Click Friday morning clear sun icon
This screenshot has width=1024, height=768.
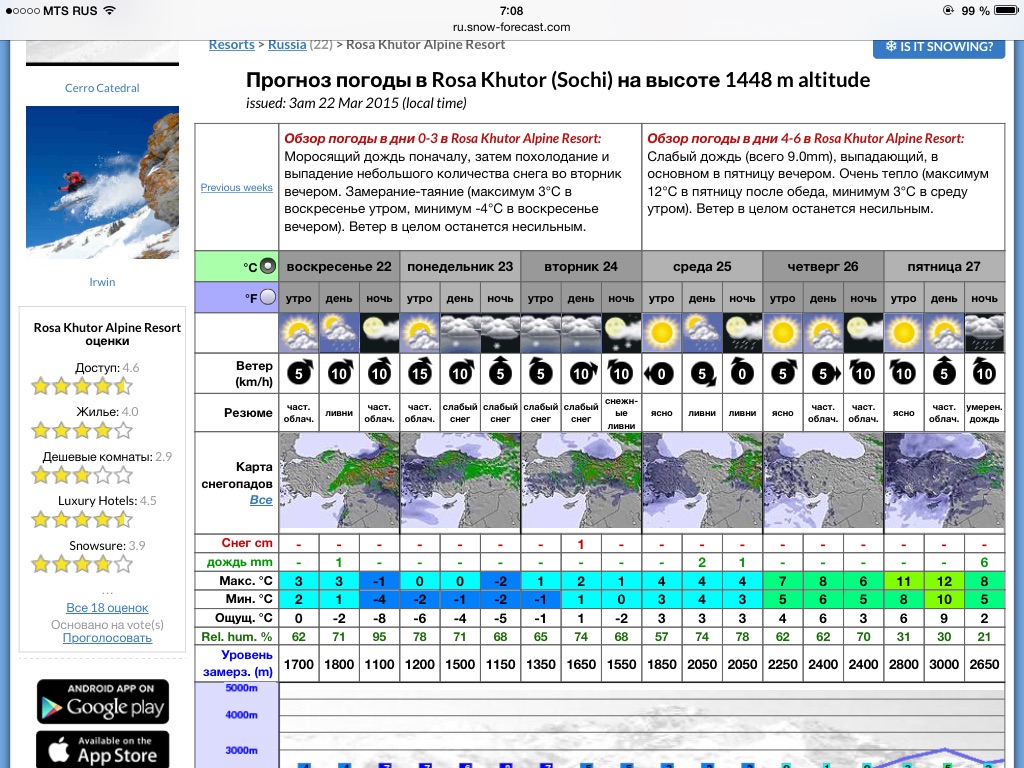[903, 333]
